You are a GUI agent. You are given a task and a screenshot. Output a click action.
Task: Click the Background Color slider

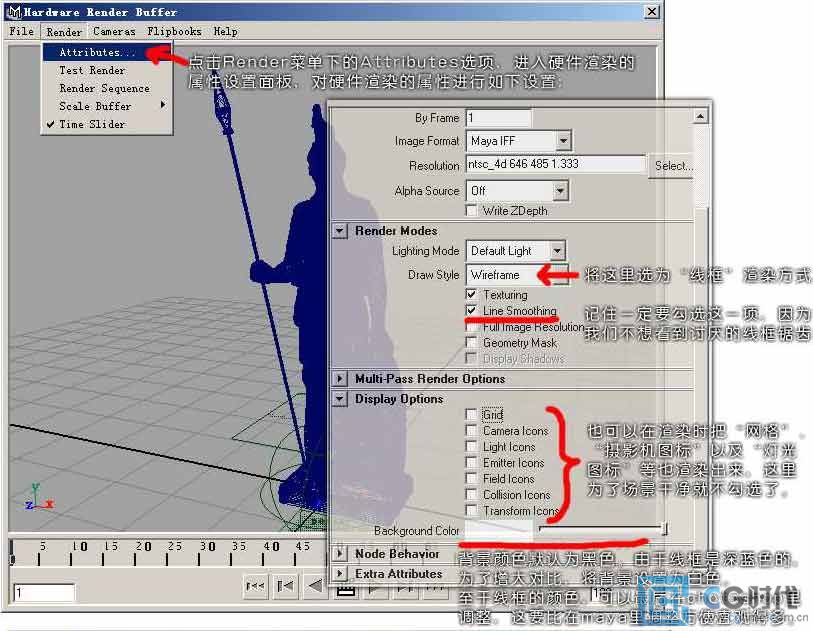click(603, 529)
